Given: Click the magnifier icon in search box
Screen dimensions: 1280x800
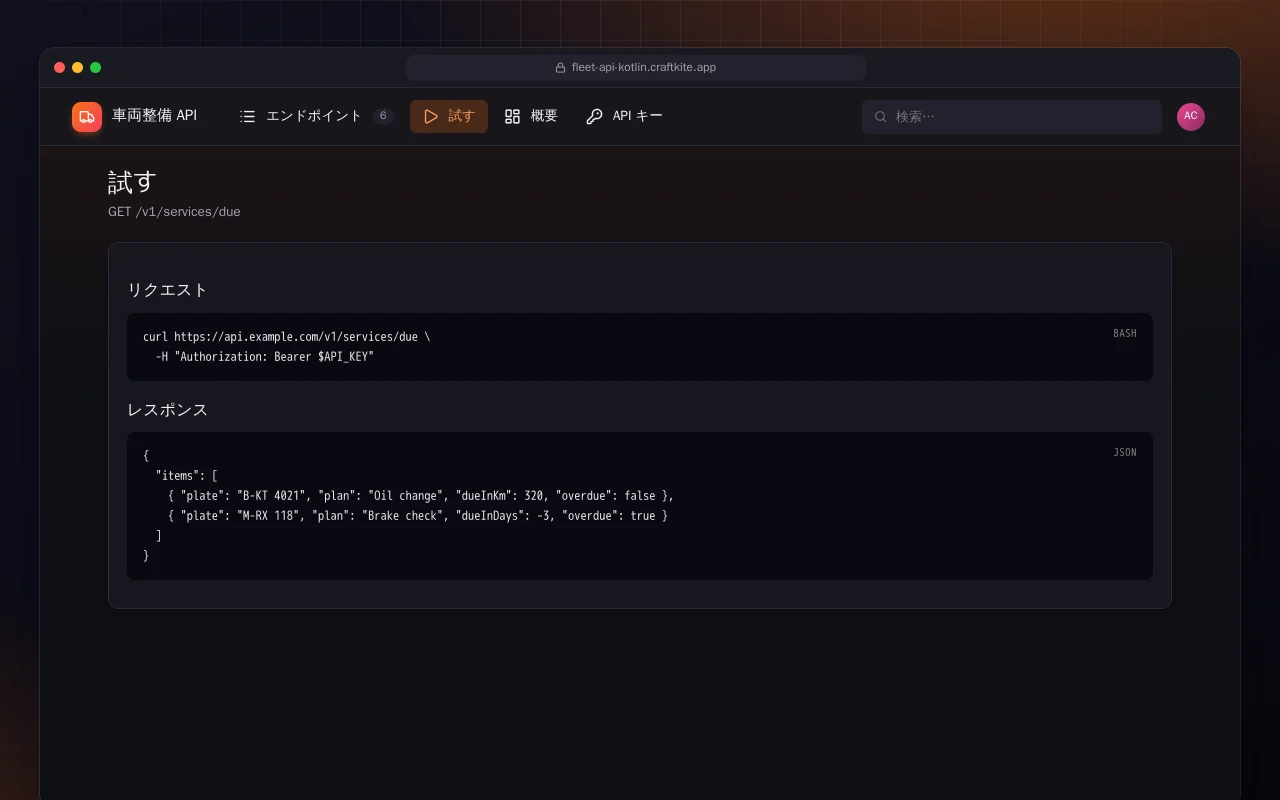Looking at the screenshot, I should tap(881, 117).
